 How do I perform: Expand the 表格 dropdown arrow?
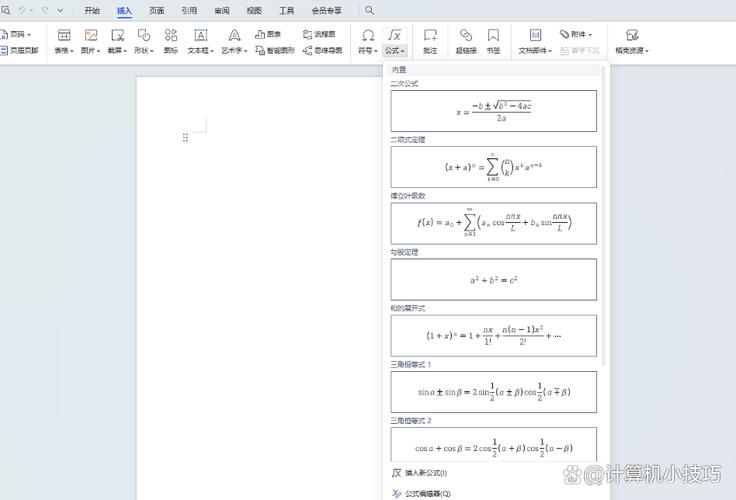pyautogui.click(x=72, y=51)
